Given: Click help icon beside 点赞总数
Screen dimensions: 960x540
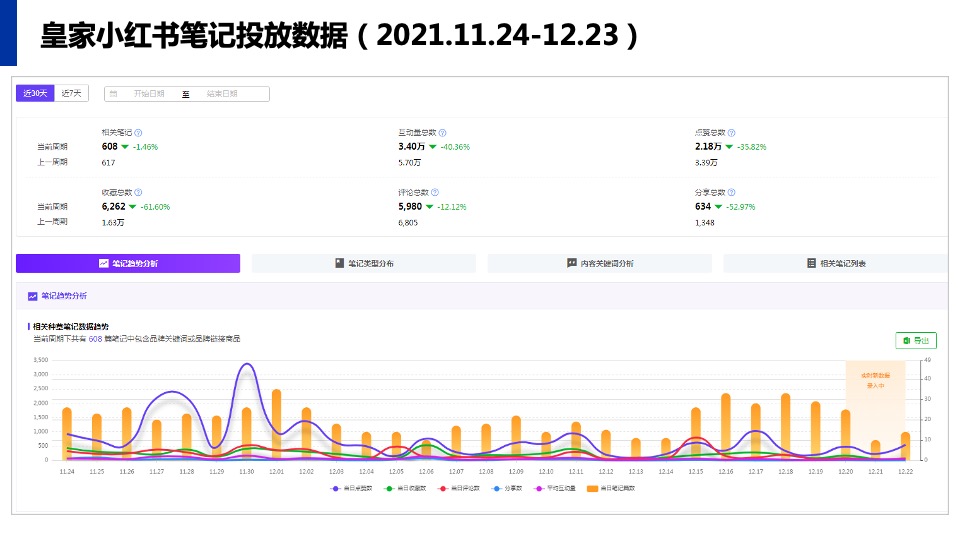Looking at the screenshot, I should (x=732, y=132).
